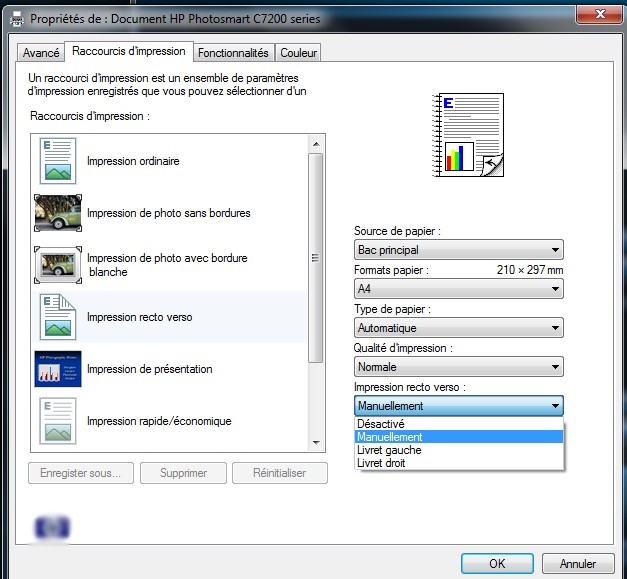Viewport: 627px width, 579px height.
Task: Close the properties dialog window
Action: pos(599,15)
